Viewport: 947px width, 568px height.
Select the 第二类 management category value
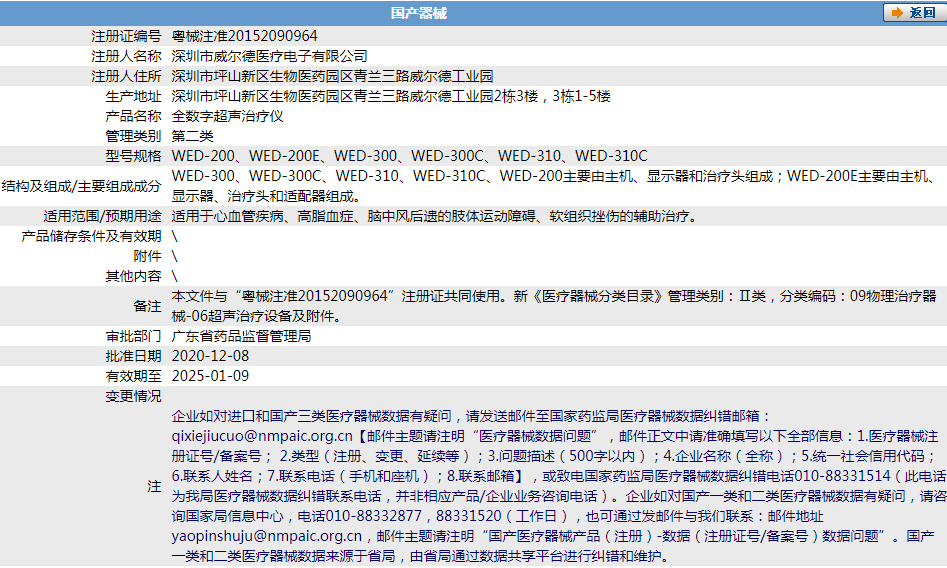click(192, 136)
